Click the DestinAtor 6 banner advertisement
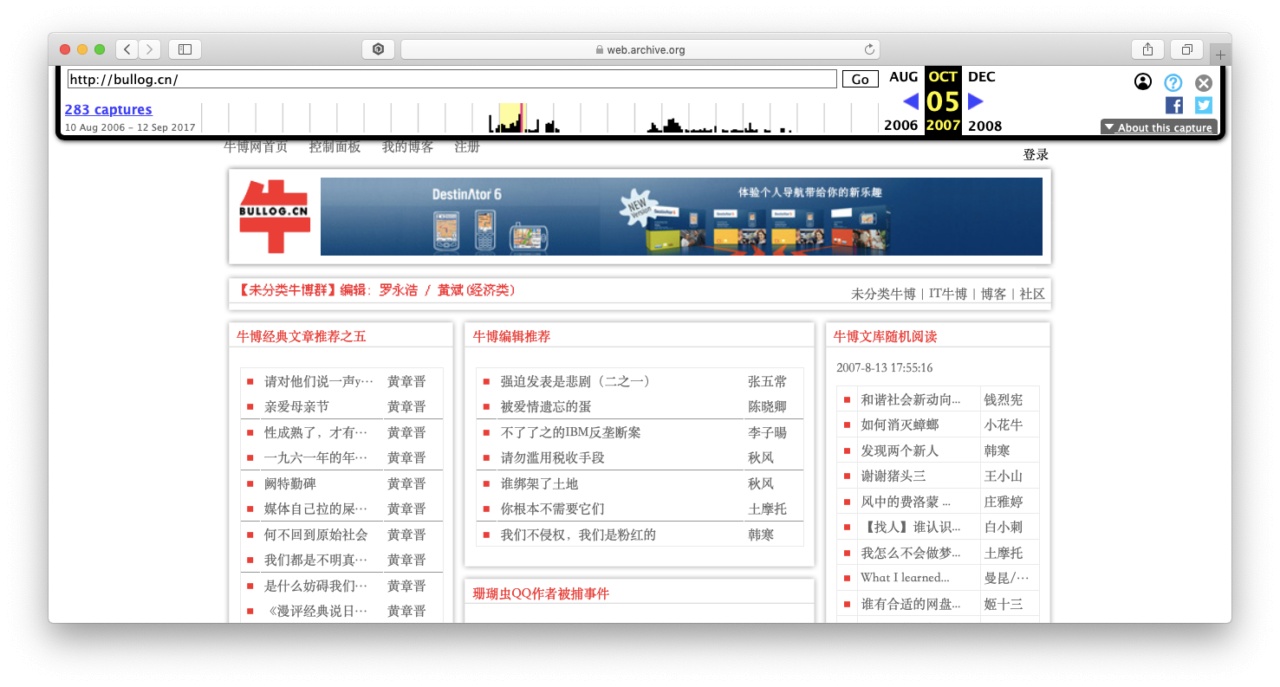The height and width of the screenshot is (687, 1280). [x=681, y=217]
